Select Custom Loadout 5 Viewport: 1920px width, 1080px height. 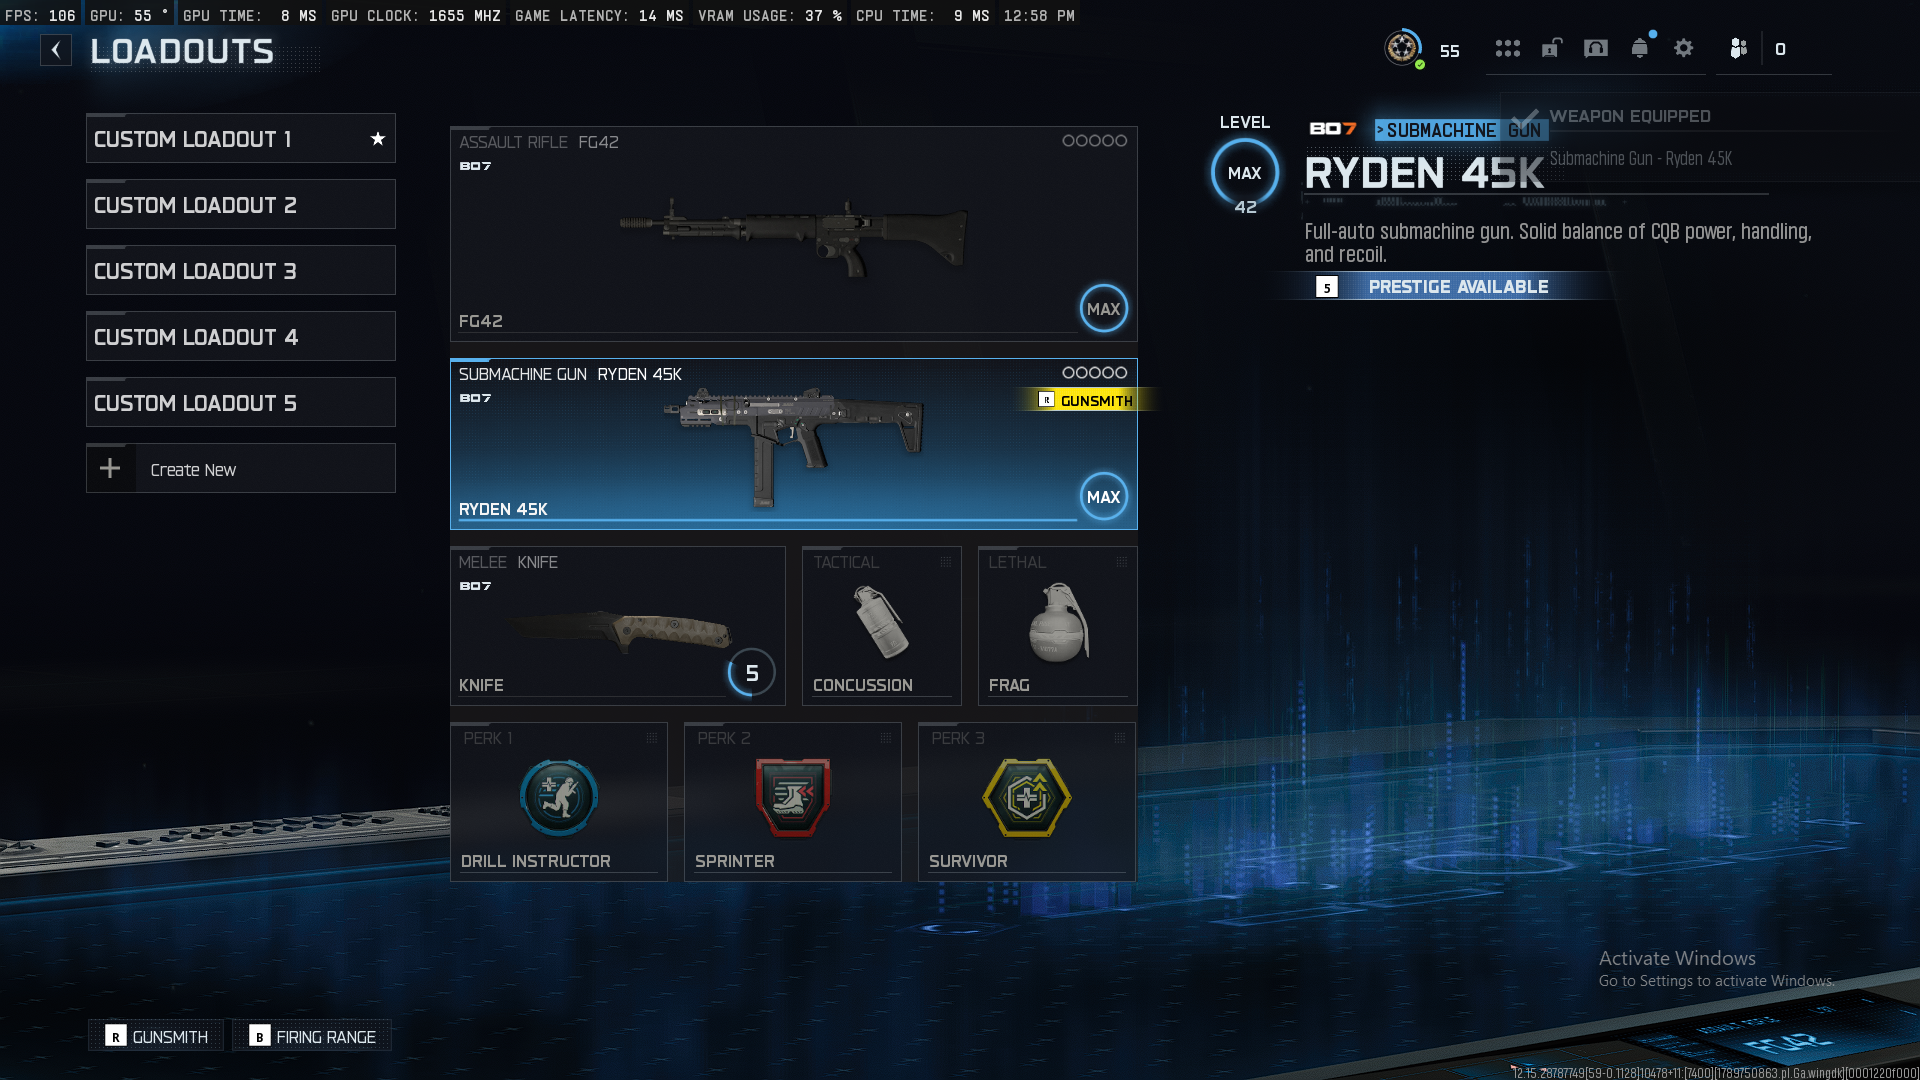(x=241, y=403)
